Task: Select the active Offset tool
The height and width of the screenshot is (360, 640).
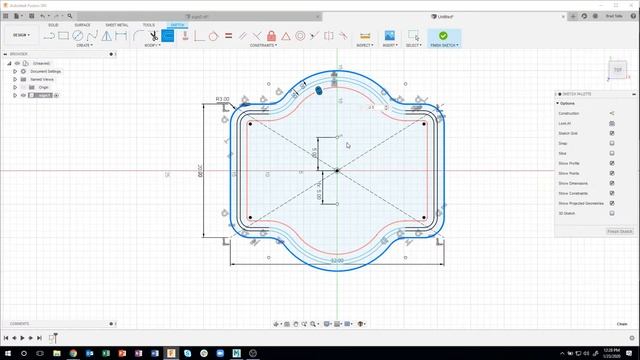Action: (168, 36)
